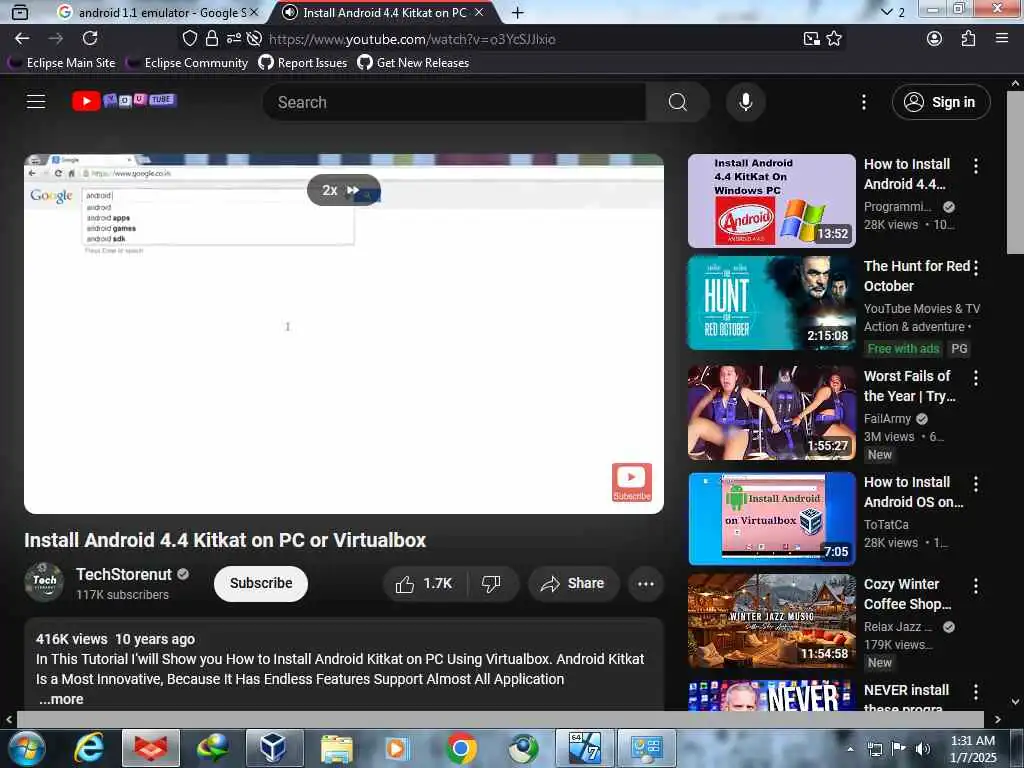
Task: Open Google Chrome from the taskbar
Action: pyautogui.click(x=461, y=748)
